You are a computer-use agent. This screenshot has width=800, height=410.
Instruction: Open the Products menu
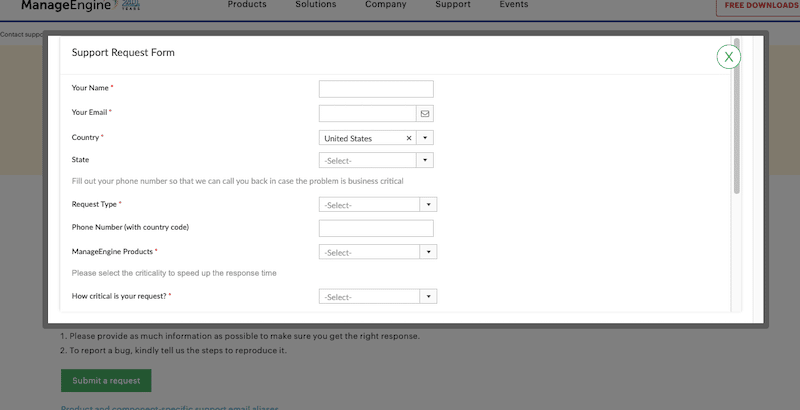pyautogui.click(x=247, y=5)
